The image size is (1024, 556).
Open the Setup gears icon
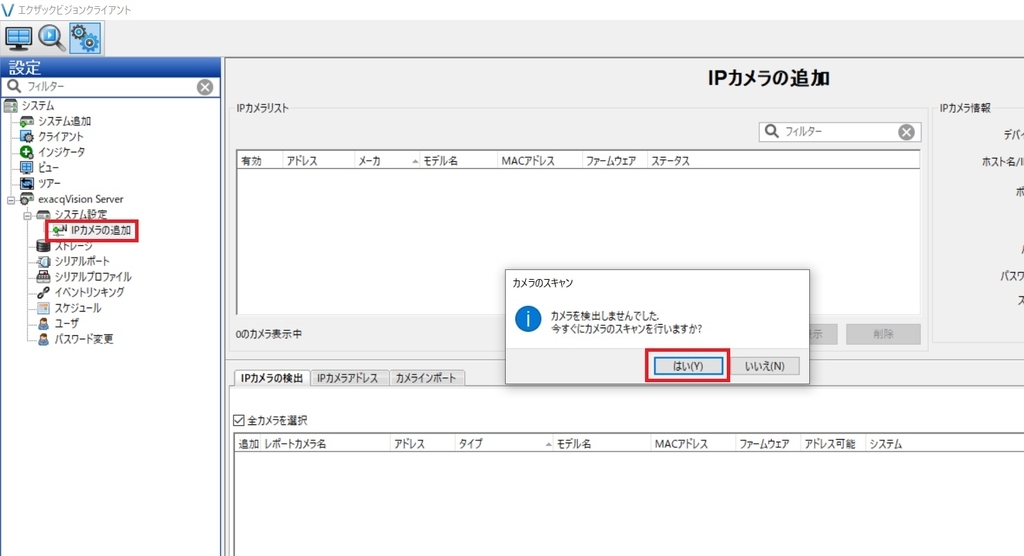[86, 38]
